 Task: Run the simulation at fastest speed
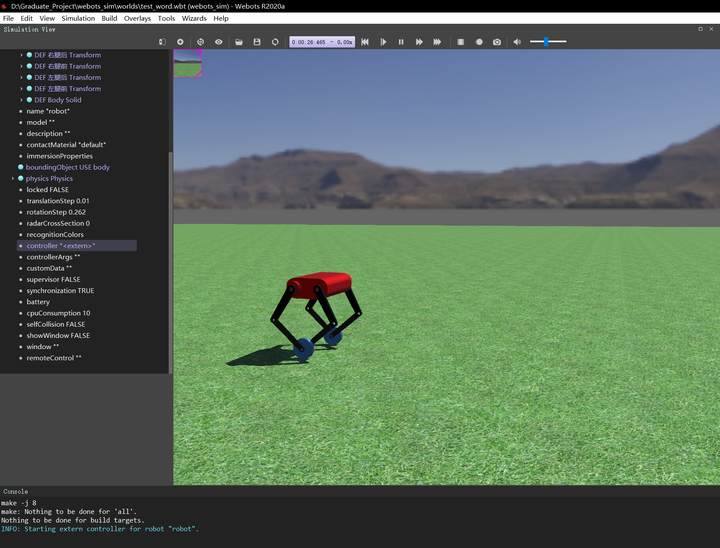click(437, 42)
